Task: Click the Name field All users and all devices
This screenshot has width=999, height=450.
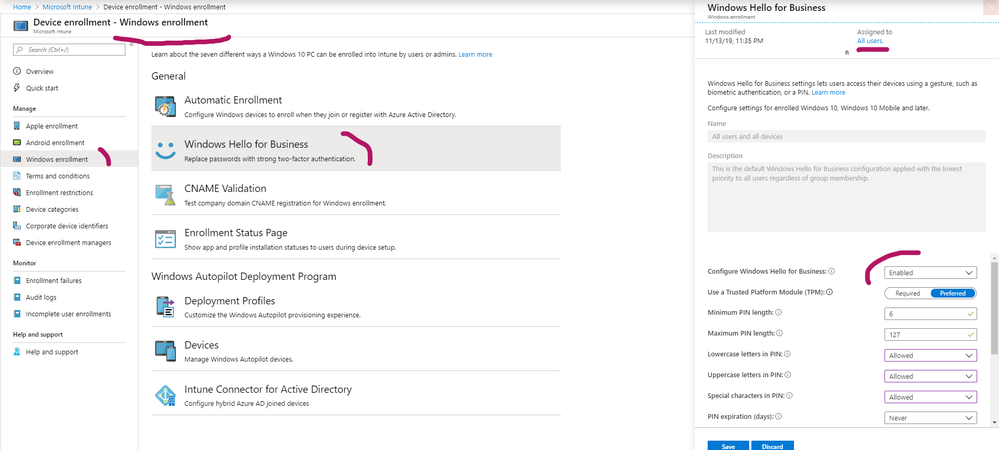Action: pos(846,136)
